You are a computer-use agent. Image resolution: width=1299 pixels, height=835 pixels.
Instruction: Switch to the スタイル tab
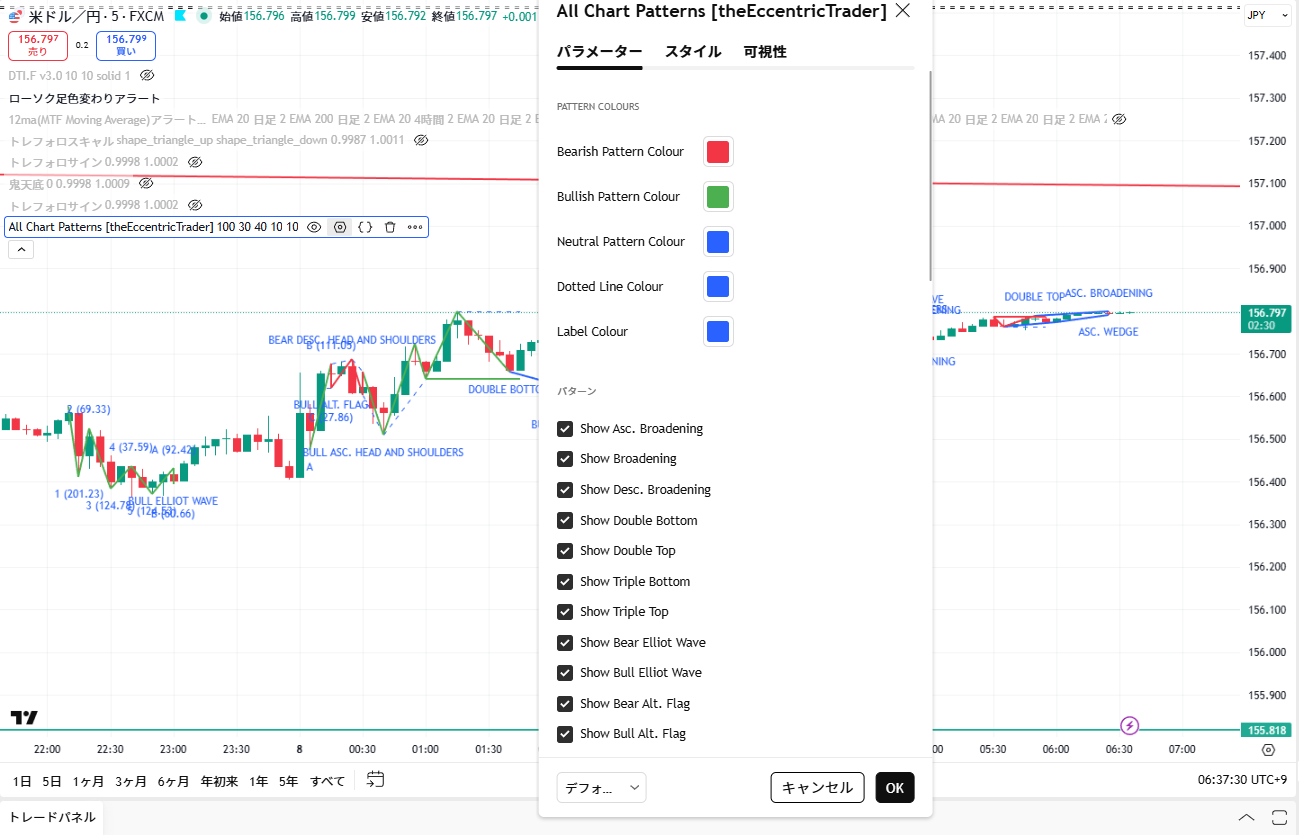tap(692, 52)
